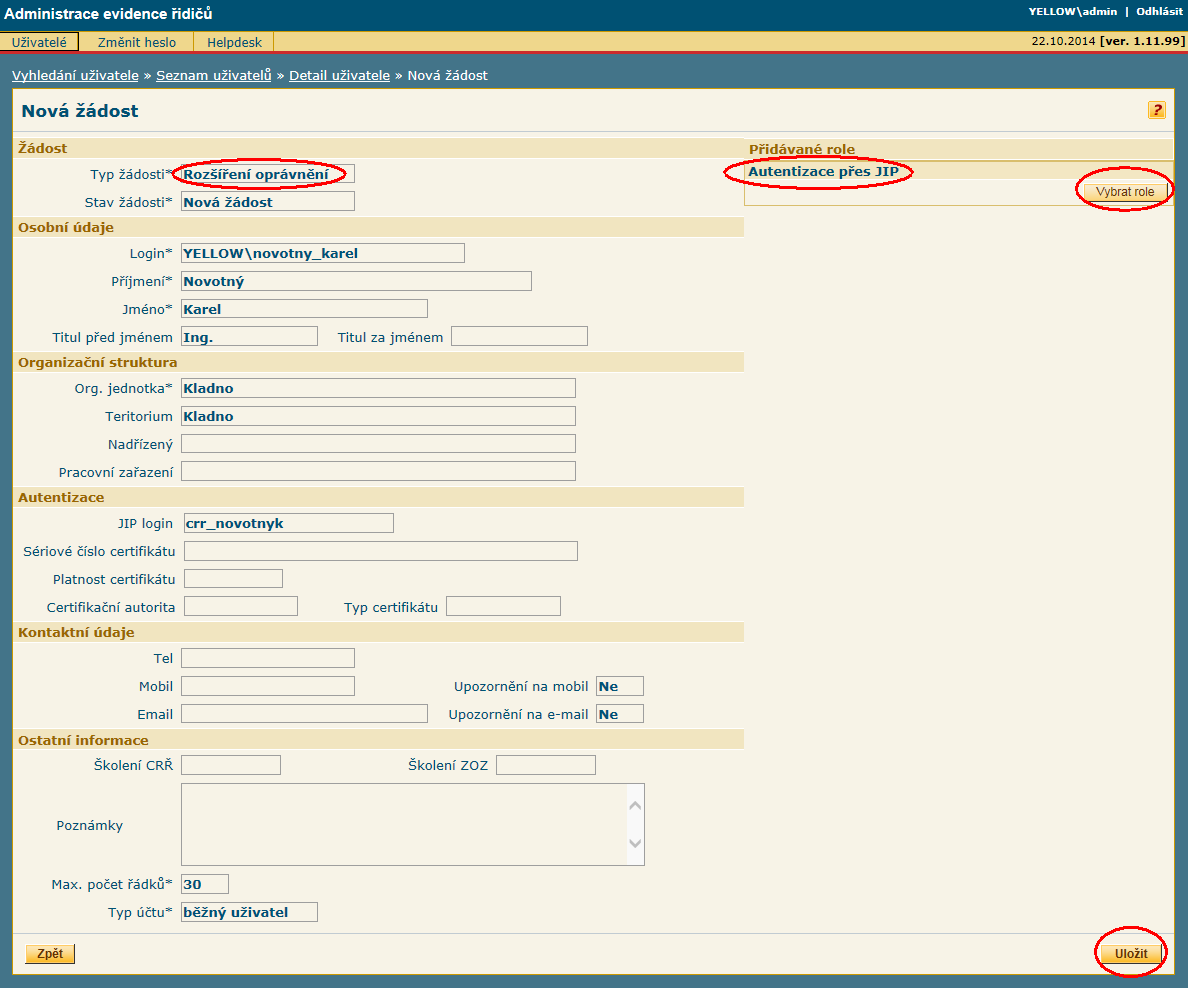This screenshot has height=988, width=1188.
Task: Click Typ certifikátu field
Action: click(x=503, y=606)
